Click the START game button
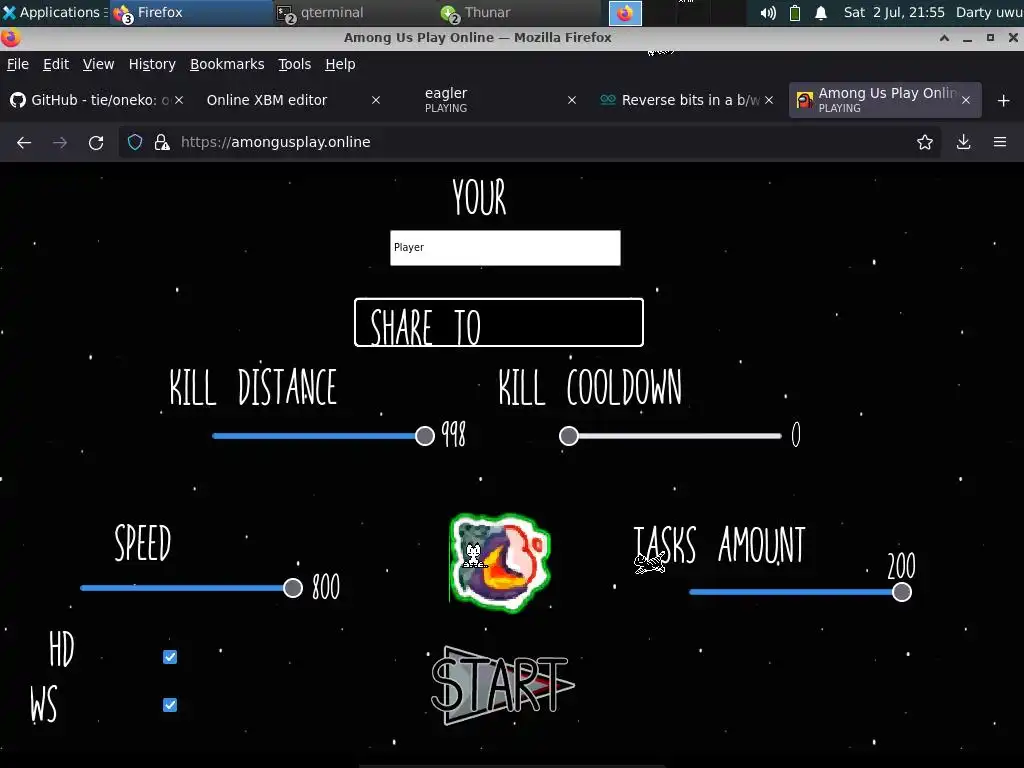The image size is (1024, 768). [502, 685]
